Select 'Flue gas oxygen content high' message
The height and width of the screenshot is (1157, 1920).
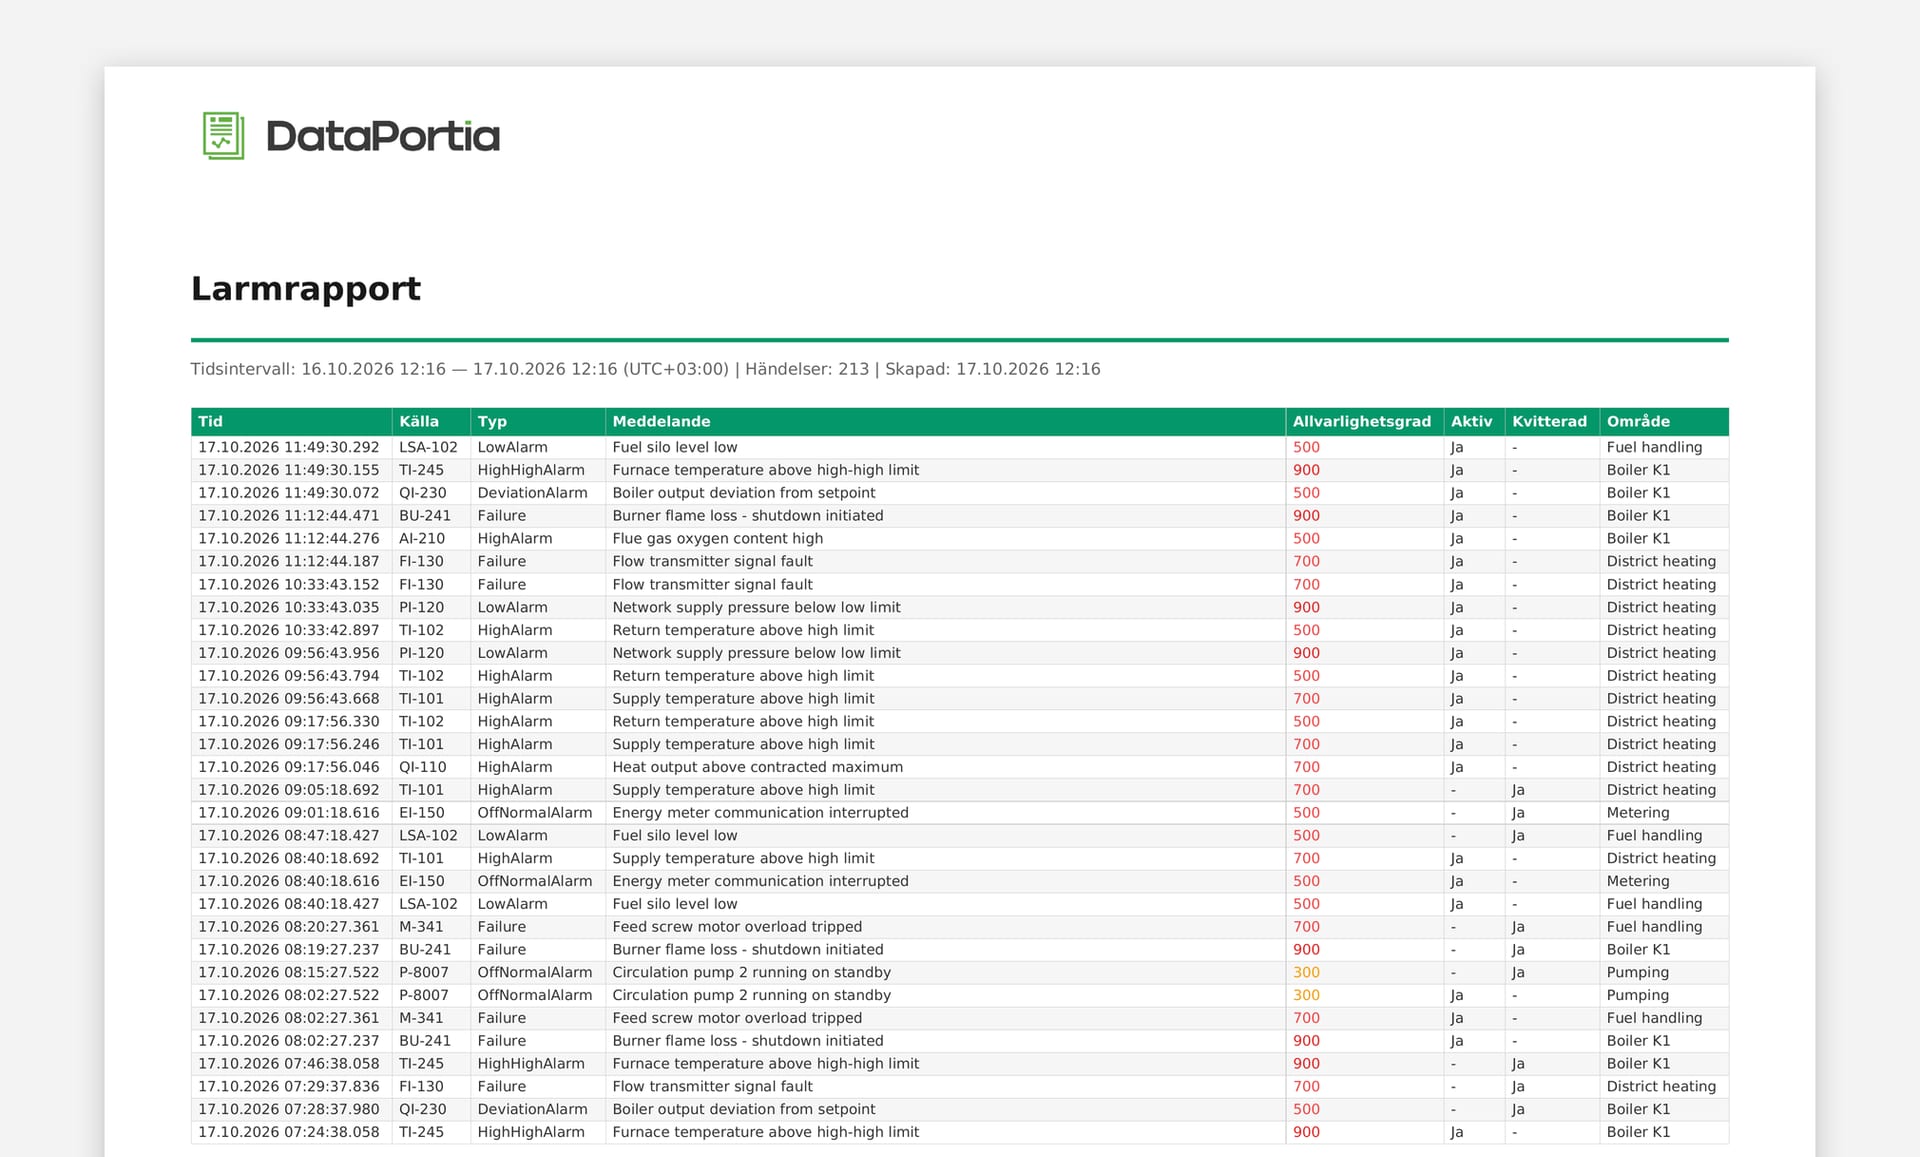[x=718, y=538]
